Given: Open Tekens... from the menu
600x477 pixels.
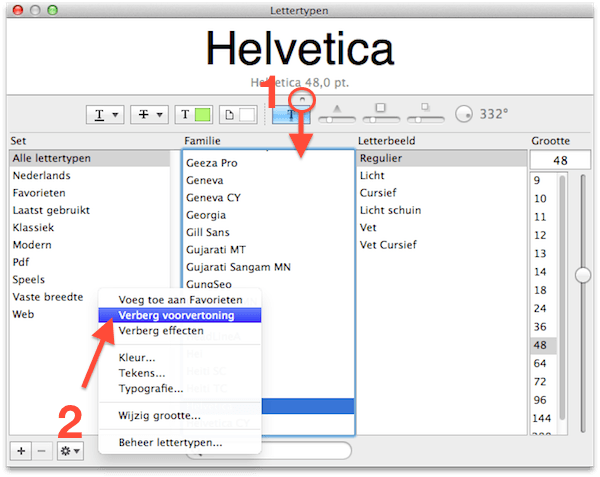Looking at the screenshot, I should pyautogui.click(x=180, y=373).
